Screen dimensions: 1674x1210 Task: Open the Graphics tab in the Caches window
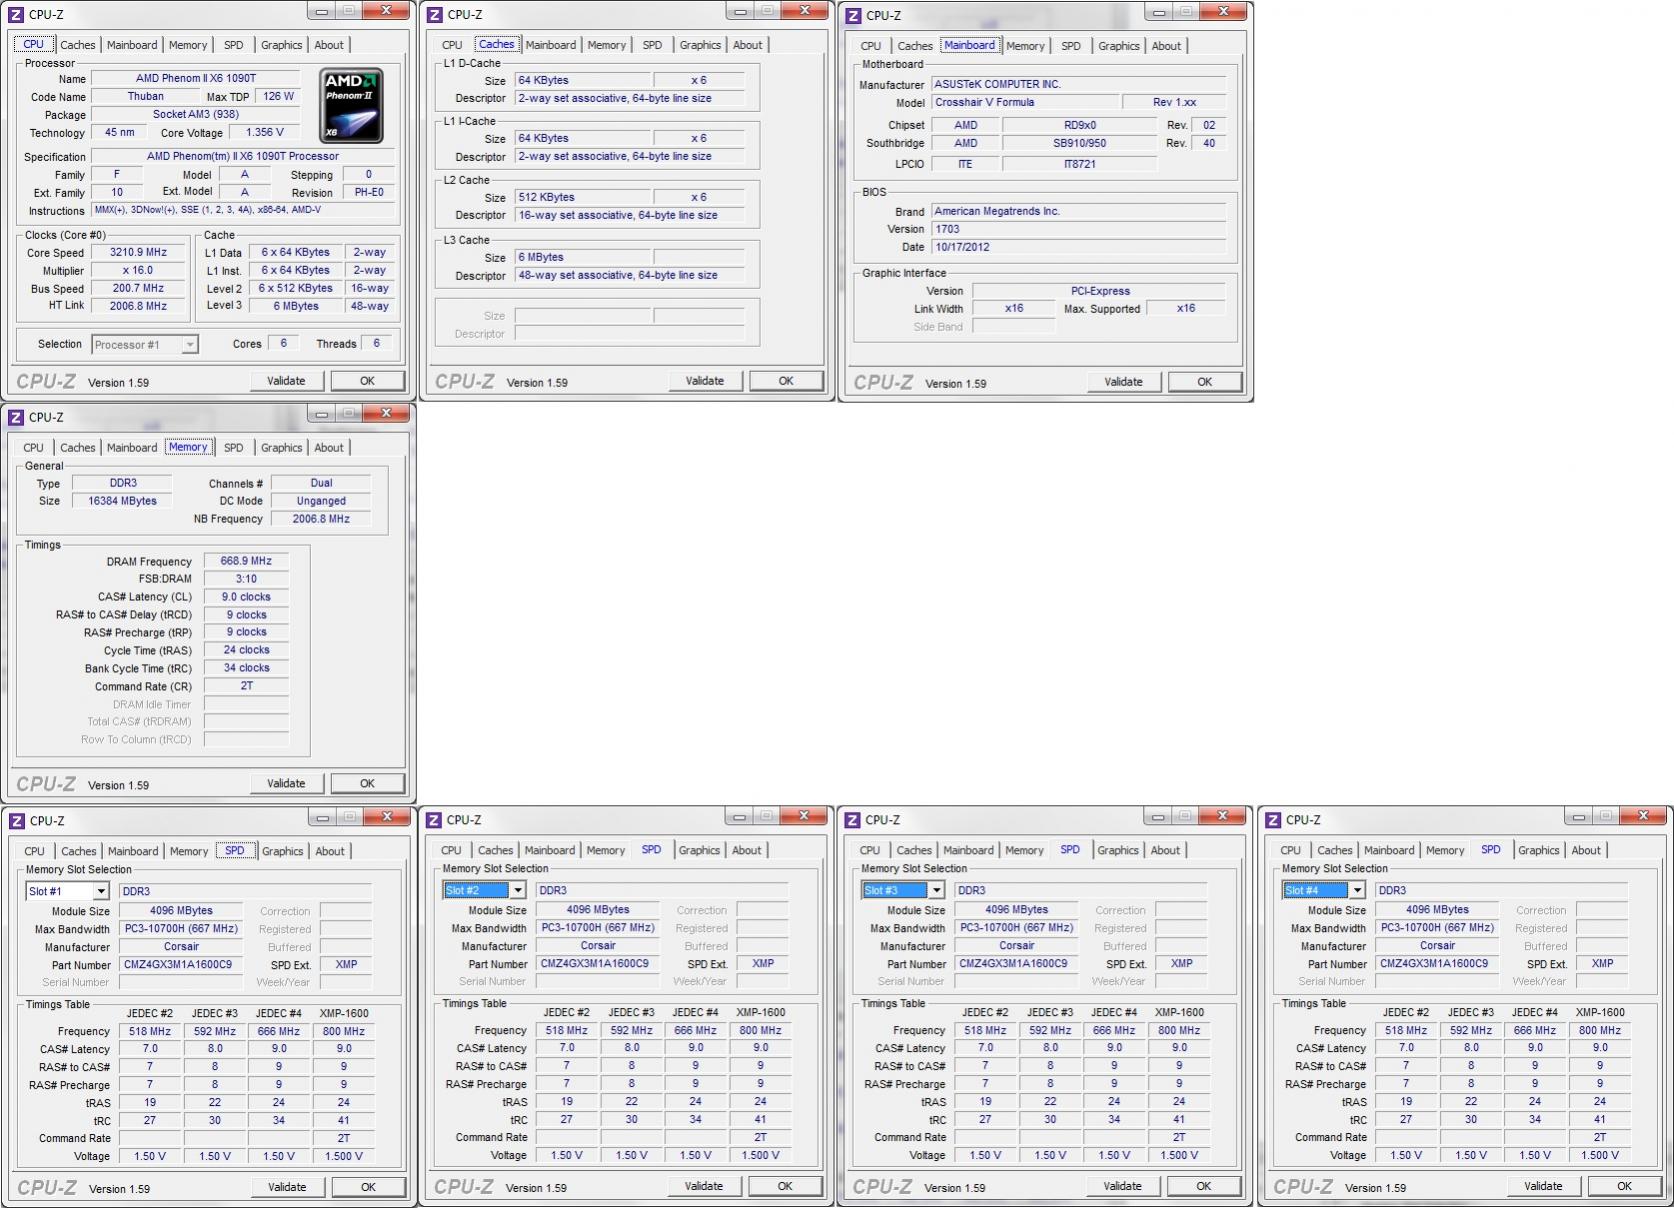(700, 45)
